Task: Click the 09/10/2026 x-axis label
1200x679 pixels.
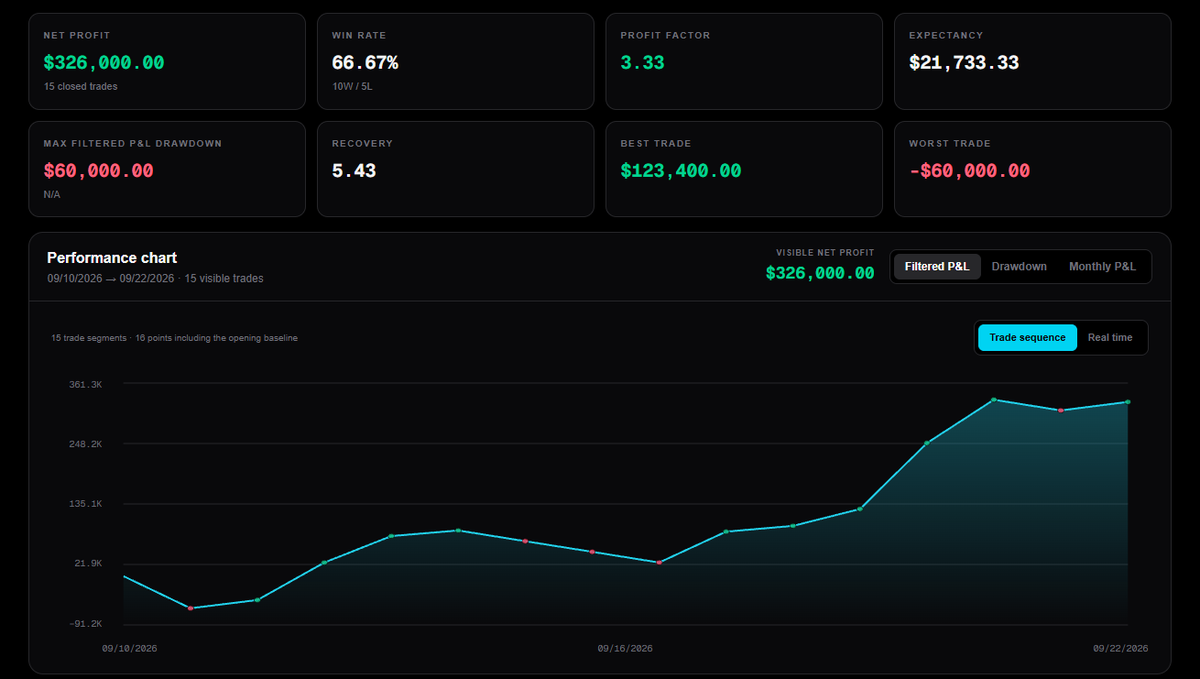Action: coord(130,649)
